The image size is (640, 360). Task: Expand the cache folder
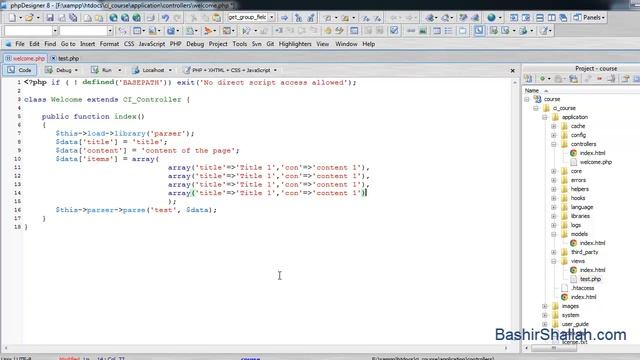[553, 126]
